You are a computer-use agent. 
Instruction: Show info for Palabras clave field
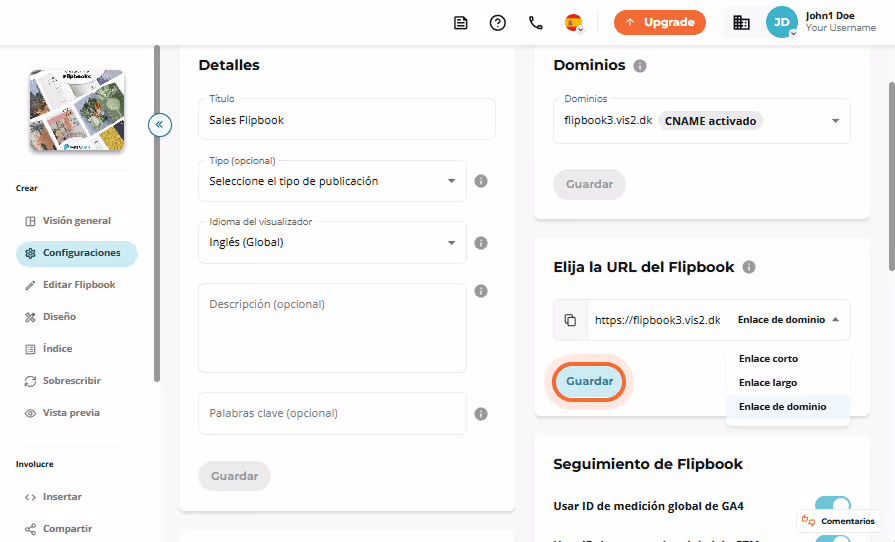[x=481, y=414]
